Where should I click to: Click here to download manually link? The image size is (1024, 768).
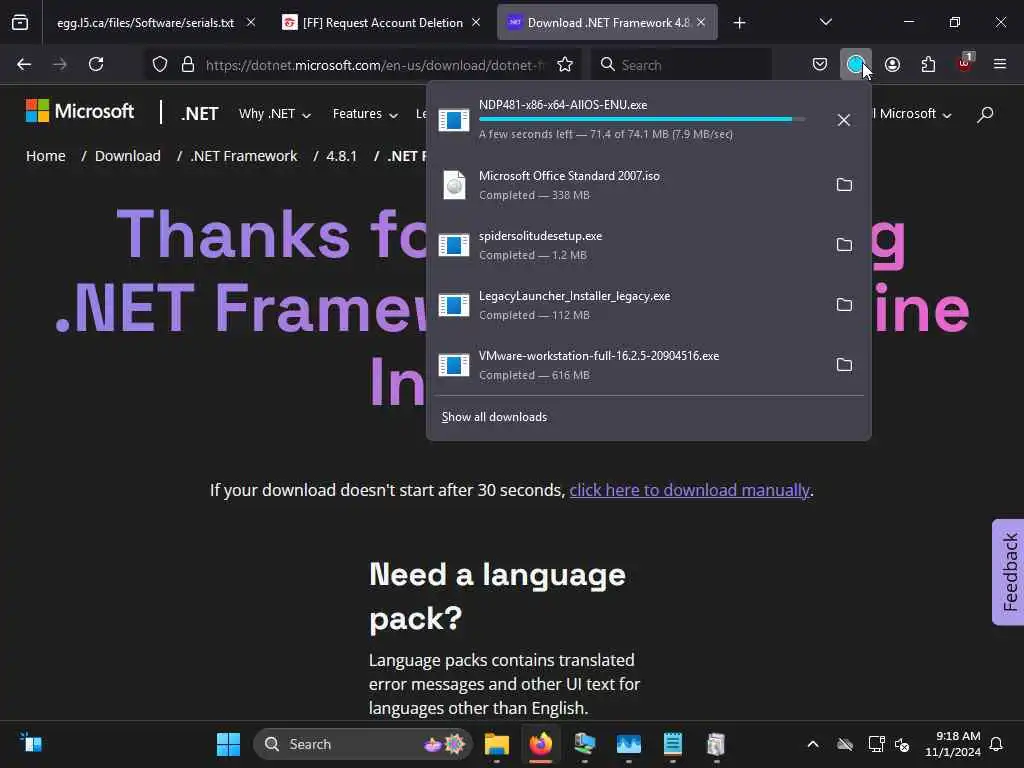click(690, 490)
